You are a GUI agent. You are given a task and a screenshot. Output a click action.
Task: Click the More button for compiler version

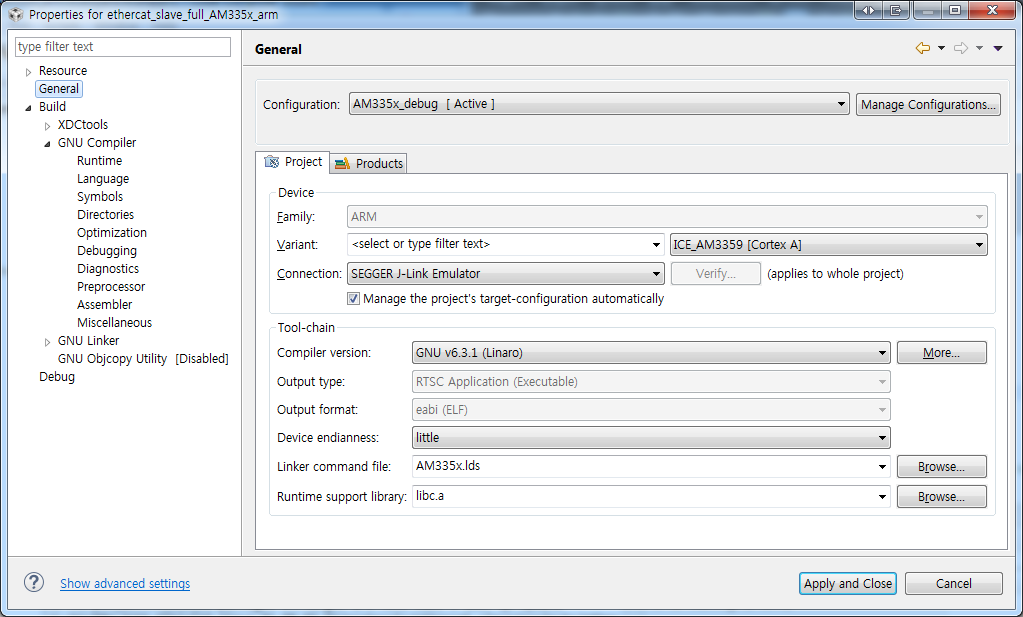tap(941, 353)
